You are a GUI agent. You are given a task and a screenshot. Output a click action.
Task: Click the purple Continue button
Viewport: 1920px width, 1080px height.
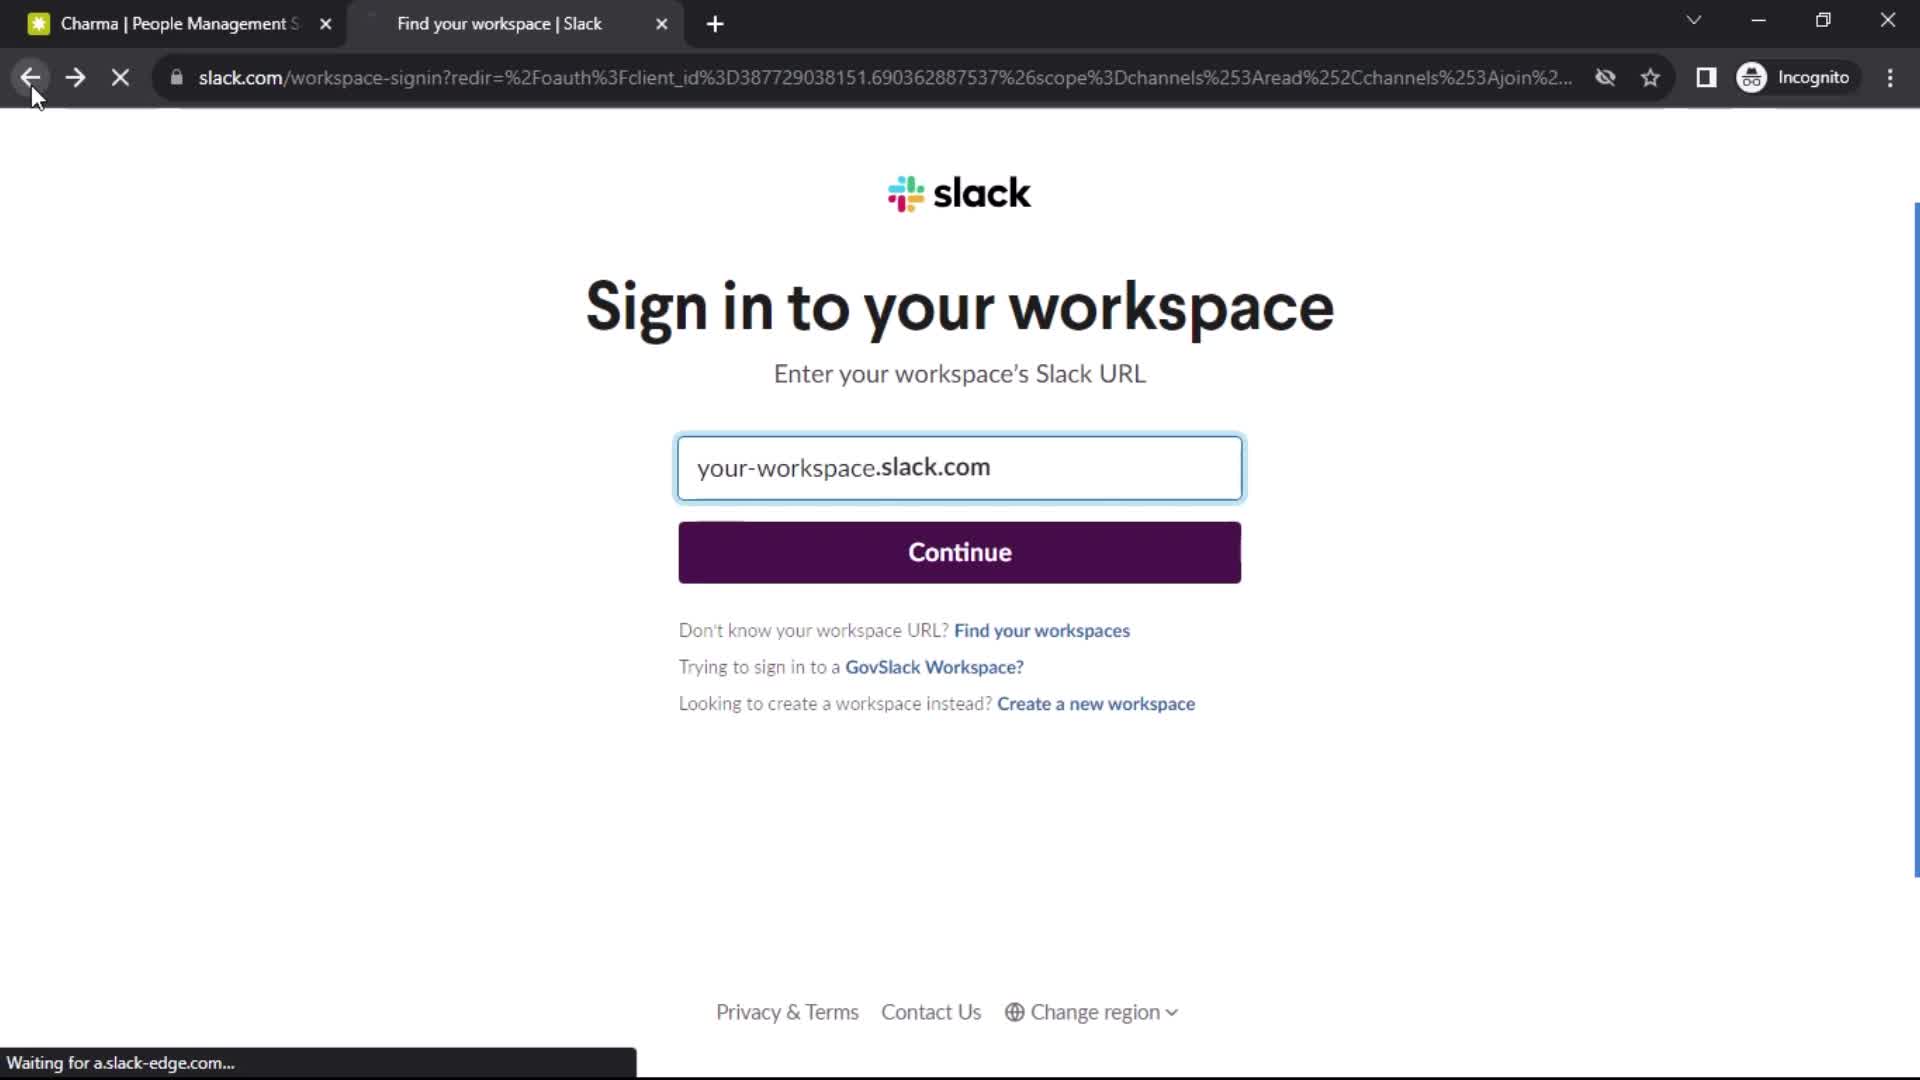point(960,552)
